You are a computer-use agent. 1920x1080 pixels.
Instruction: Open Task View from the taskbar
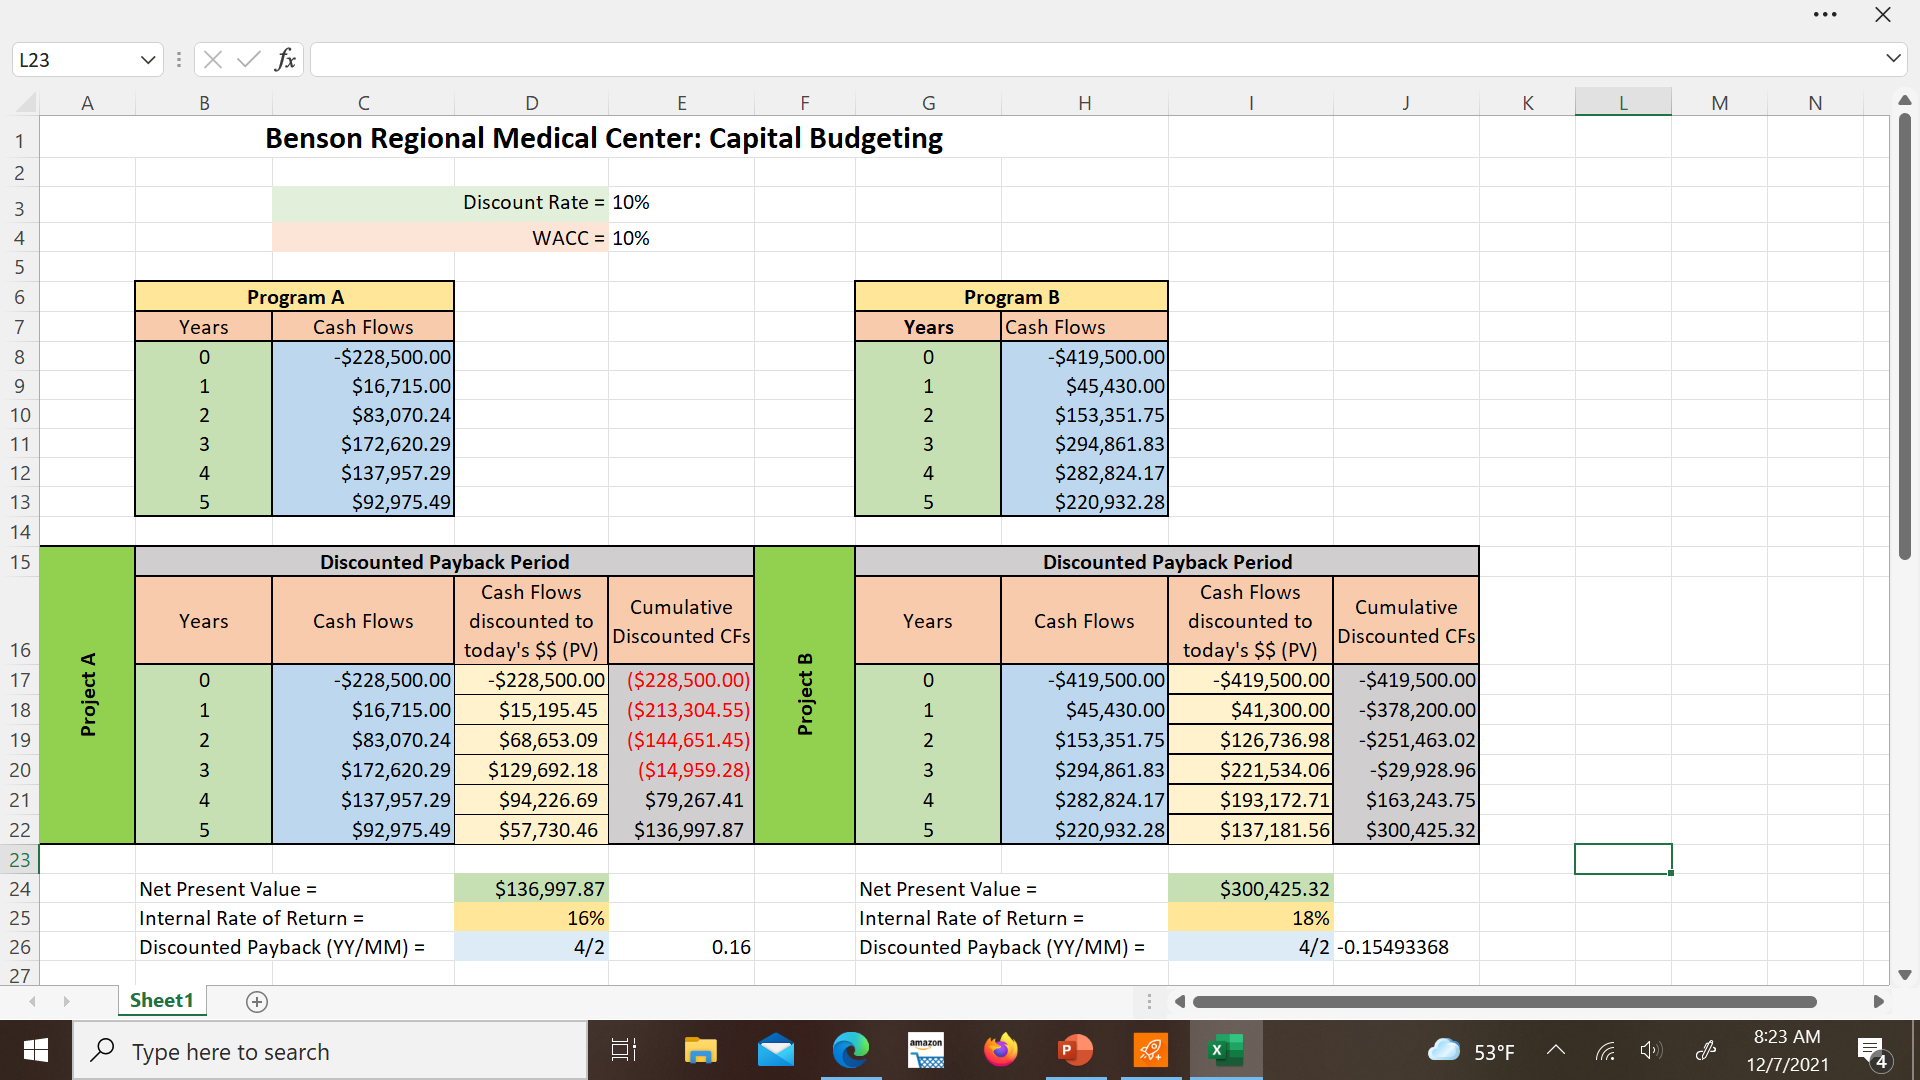622,1050
